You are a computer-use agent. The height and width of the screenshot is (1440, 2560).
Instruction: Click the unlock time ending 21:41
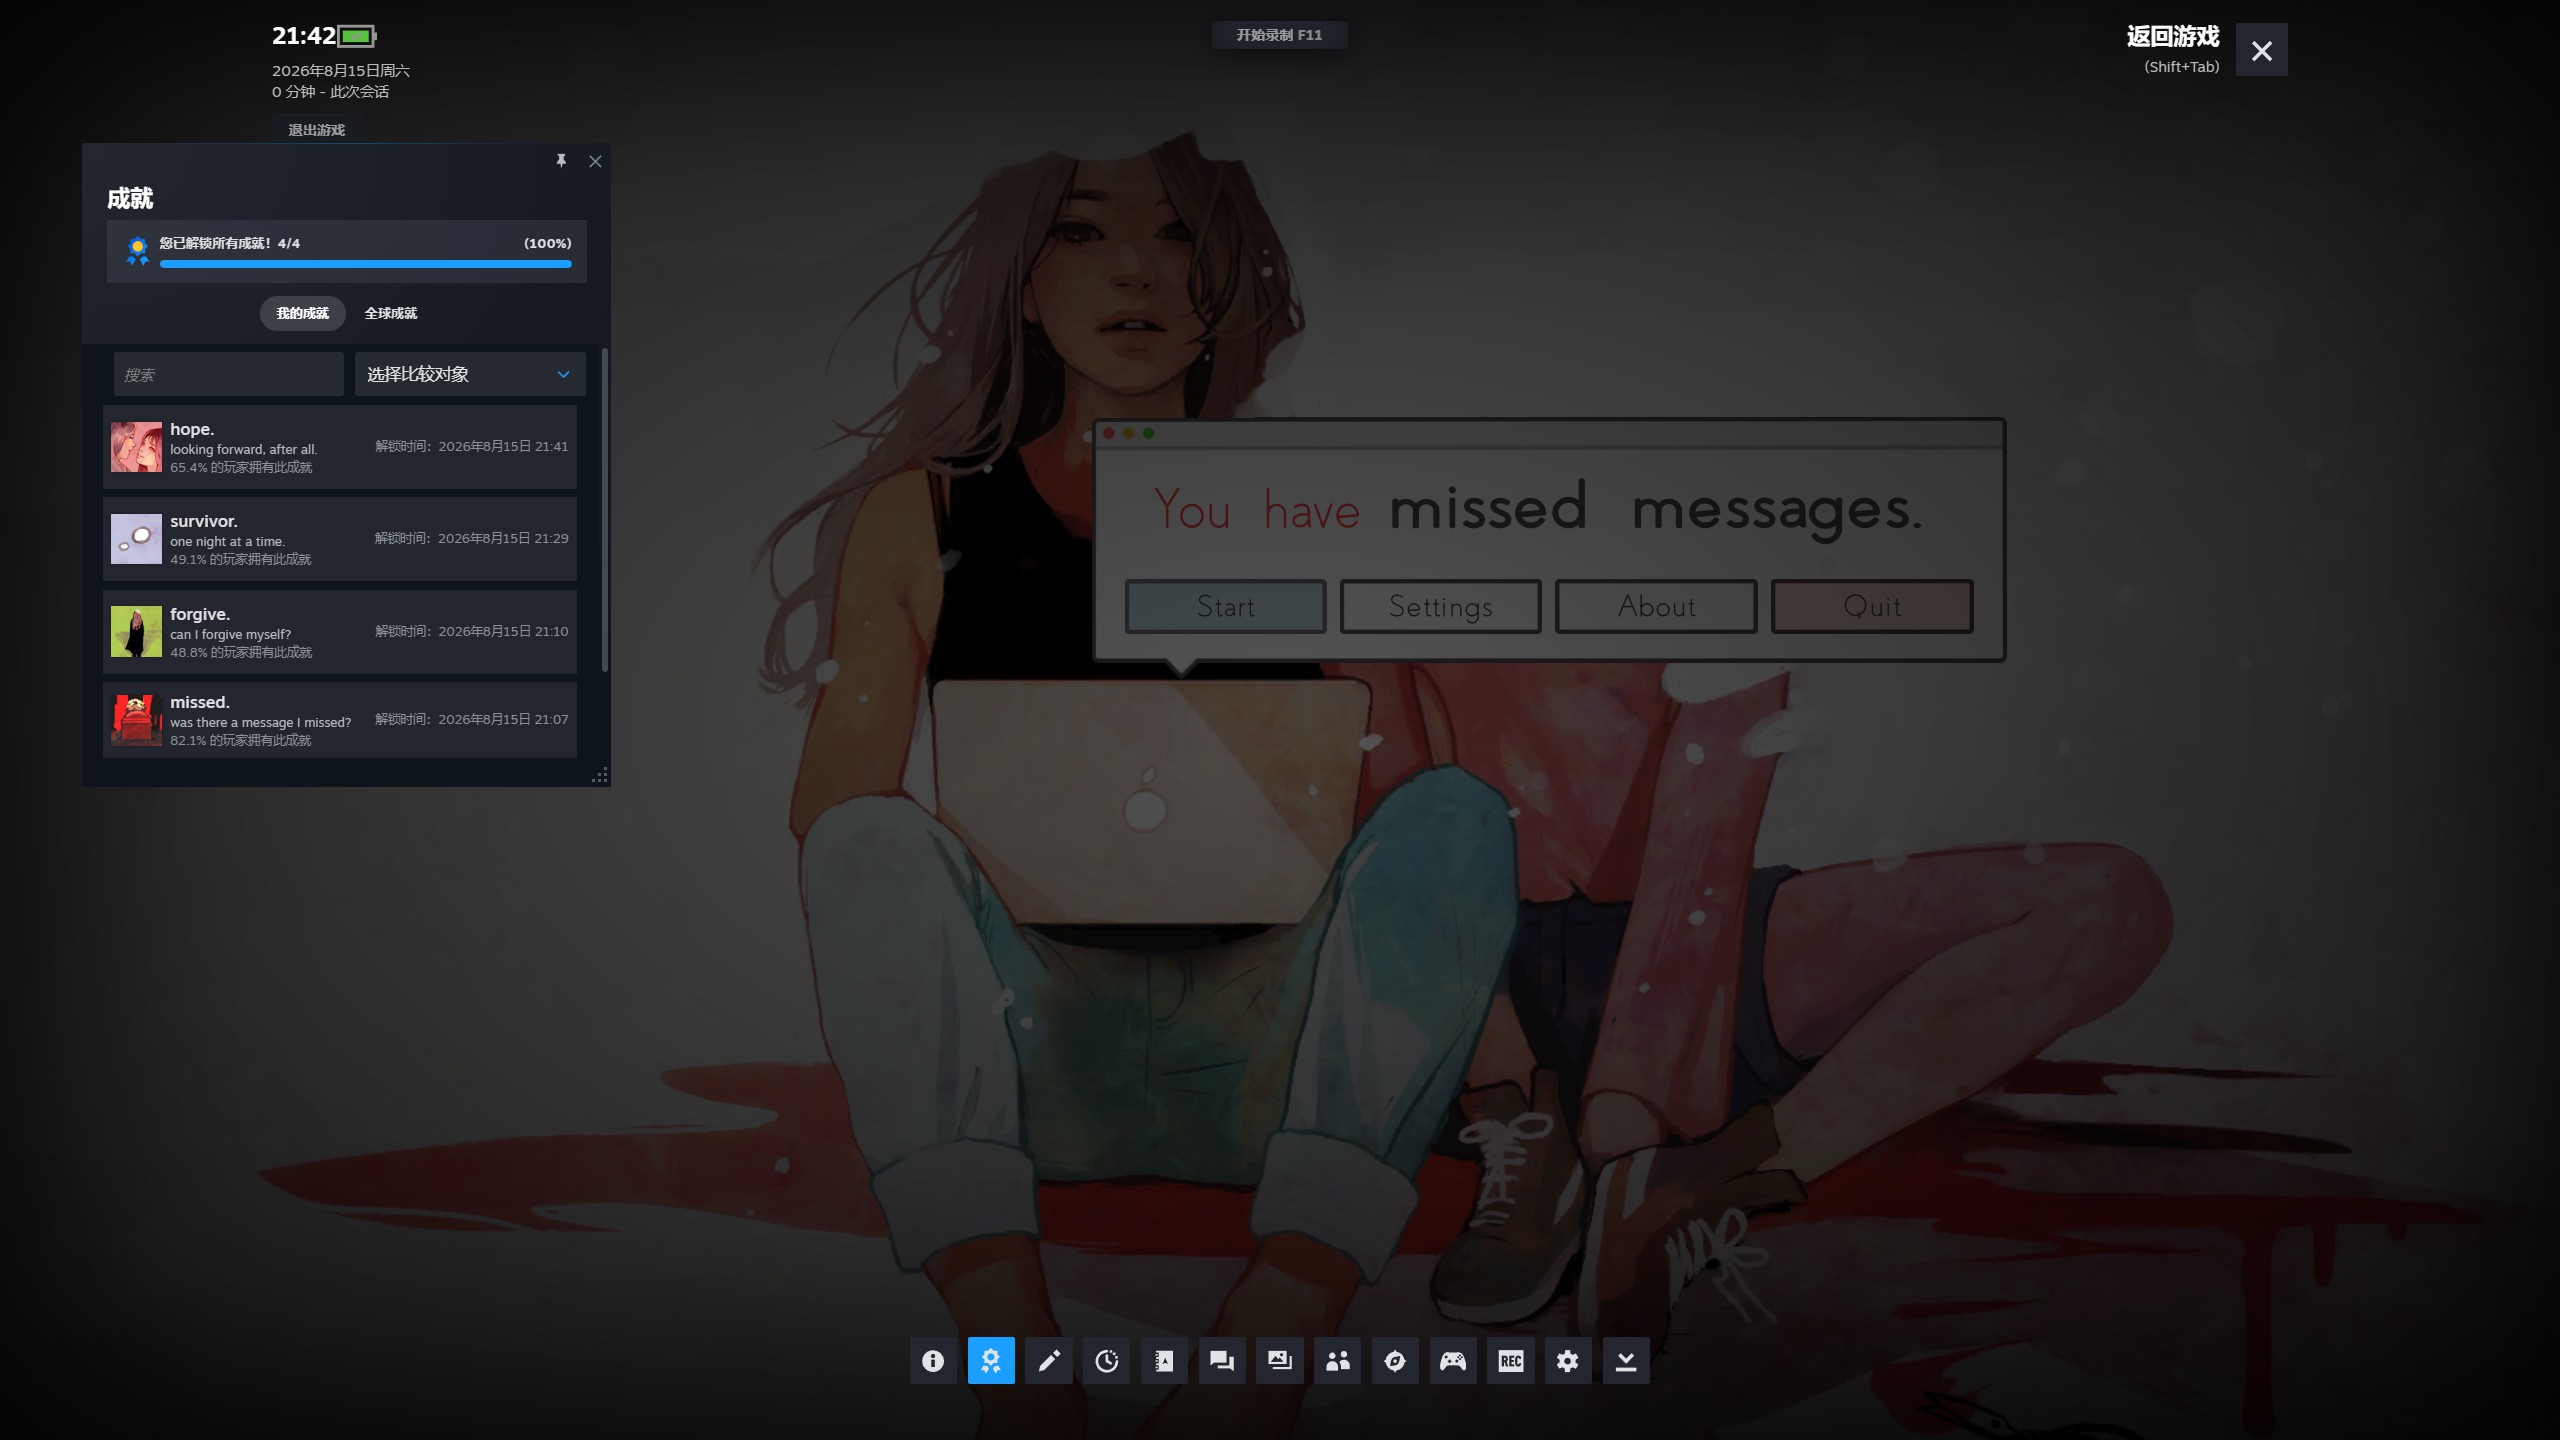[472, 446]
